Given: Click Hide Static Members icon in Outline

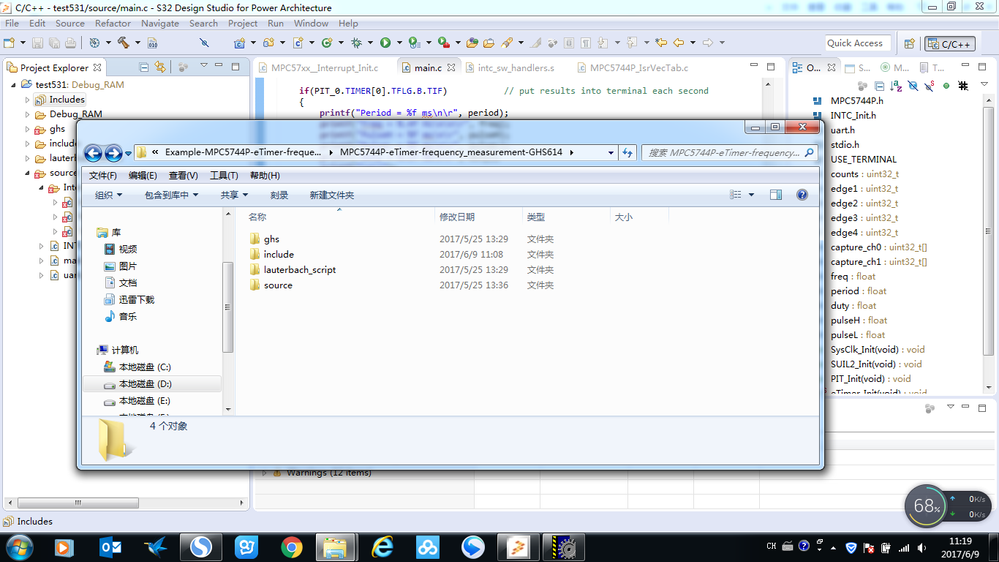Looking at the screenshot, I should (930, 85).
